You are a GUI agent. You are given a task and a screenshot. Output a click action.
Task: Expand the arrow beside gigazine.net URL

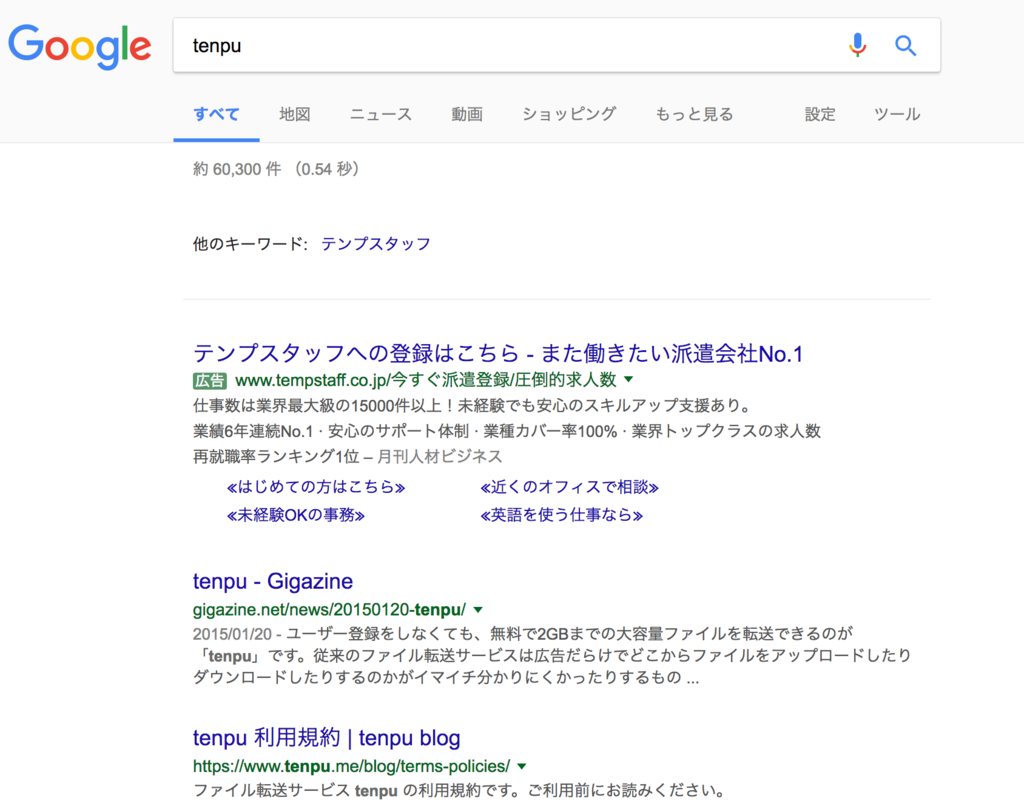478,610
